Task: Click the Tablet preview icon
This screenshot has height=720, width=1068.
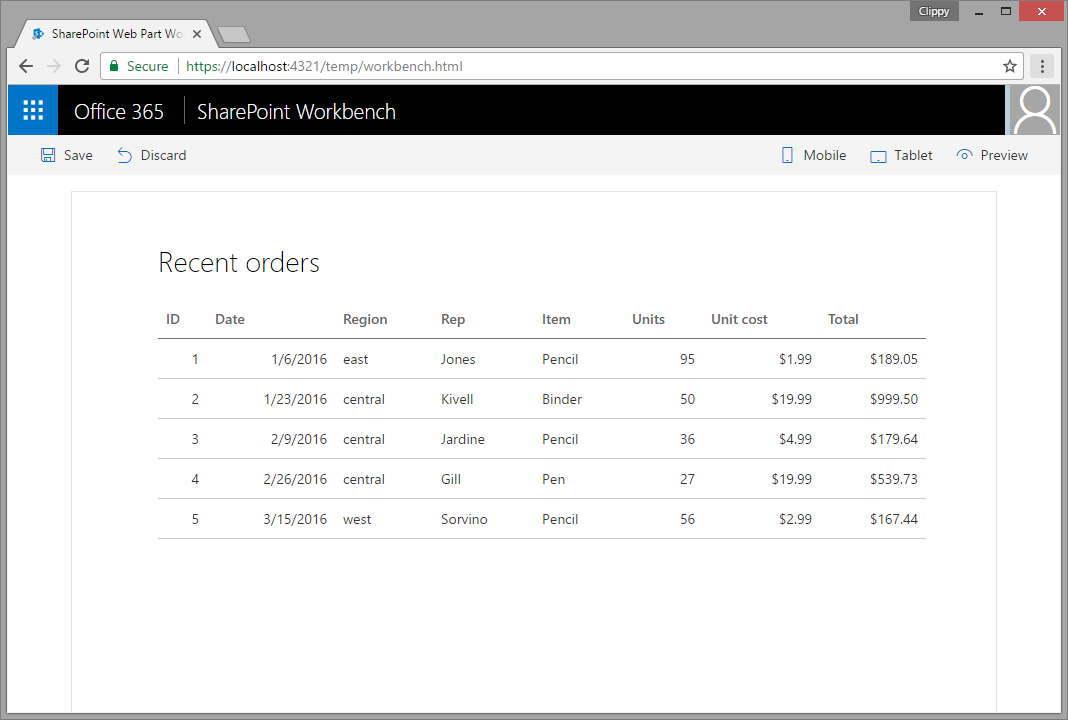Action: click(878, 156)
